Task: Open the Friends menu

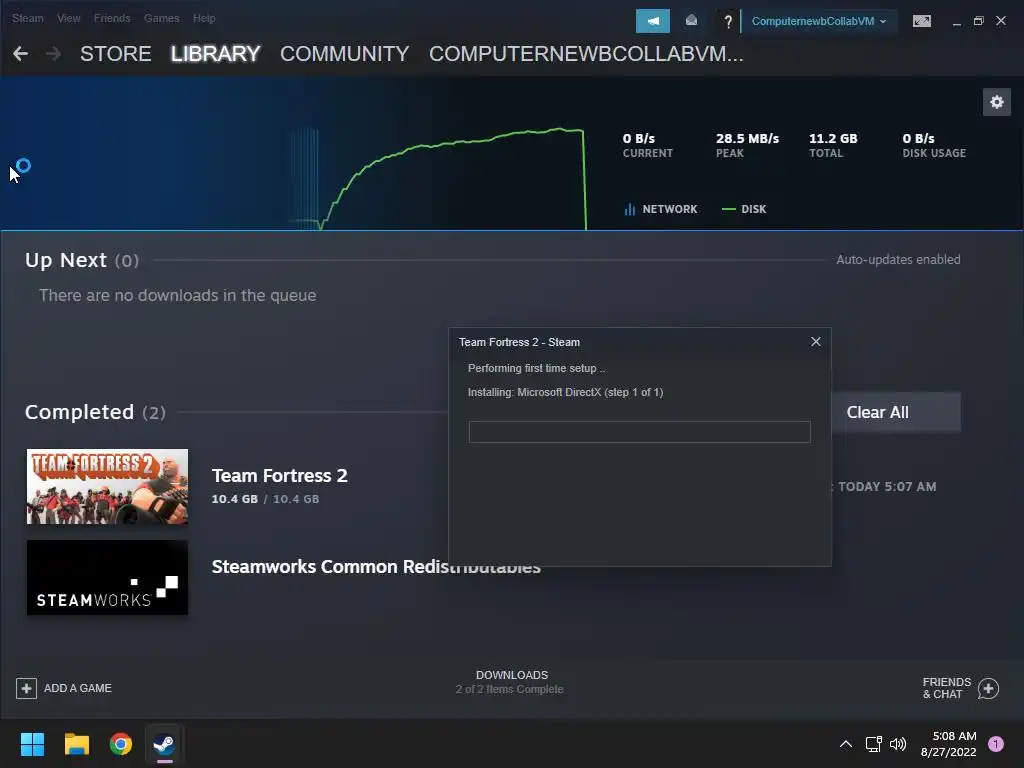Action: [x=112, y=18]
